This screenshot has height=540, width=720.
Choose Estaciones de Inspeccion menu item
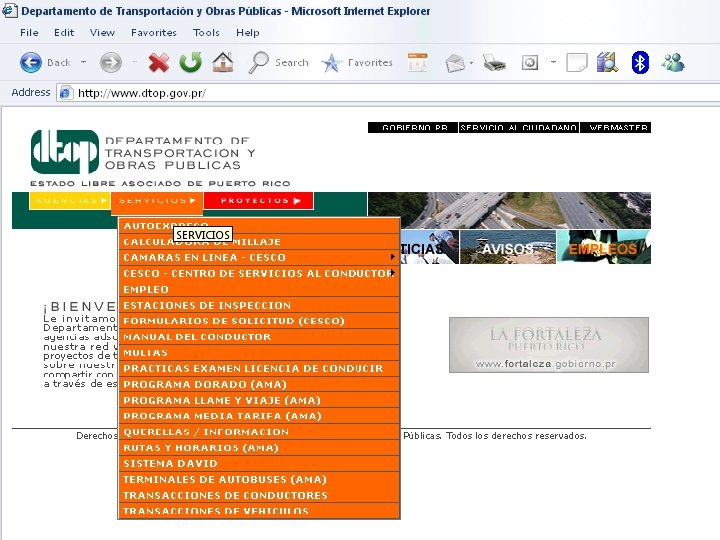[259, 305]
